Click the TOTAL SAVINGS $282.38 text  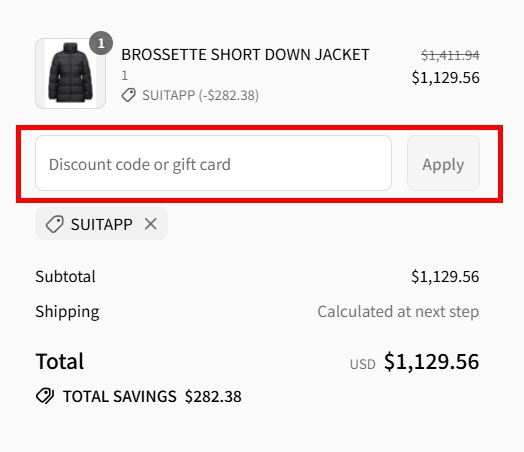coord(152,397)
